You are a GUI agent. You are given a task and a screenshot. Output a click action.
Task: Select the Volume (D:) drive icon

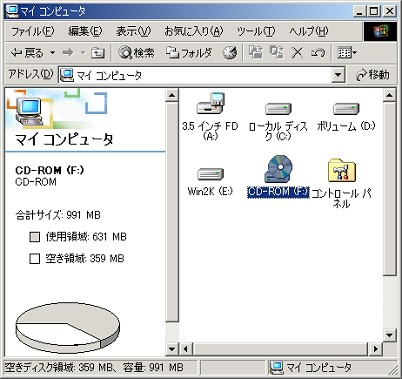coord(346,108)
